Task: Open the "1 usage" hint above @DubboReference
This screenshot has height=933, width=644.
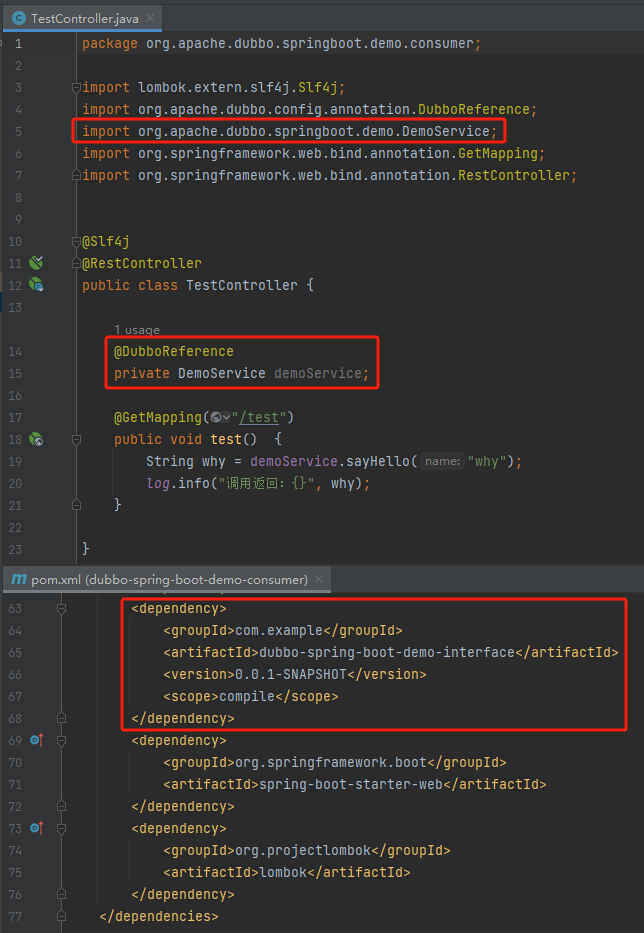Action: coord(137,330)
